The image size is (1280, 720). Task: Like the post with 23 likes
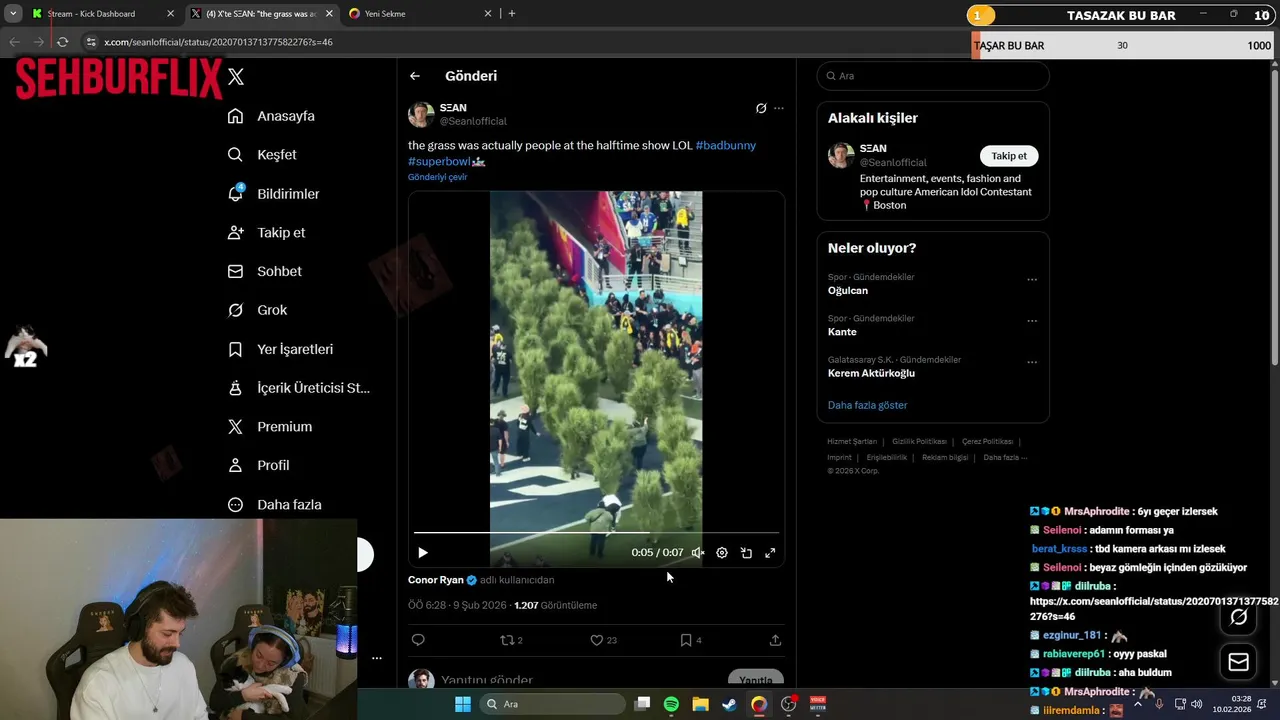click(x=603, y=640)
